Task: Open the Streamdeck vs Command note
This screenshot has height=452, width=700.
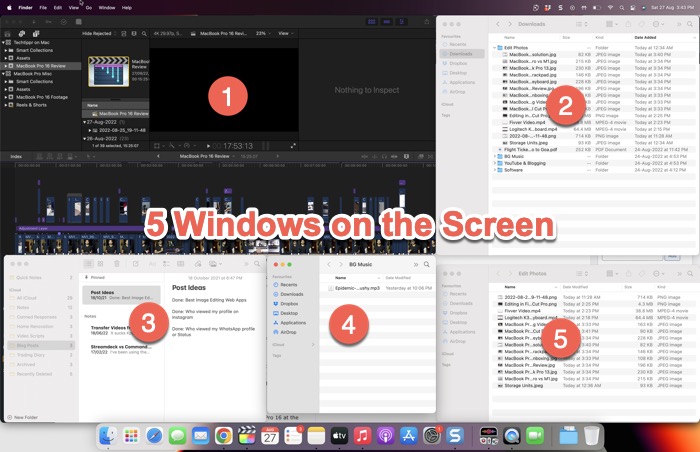Action: [121, 349]
